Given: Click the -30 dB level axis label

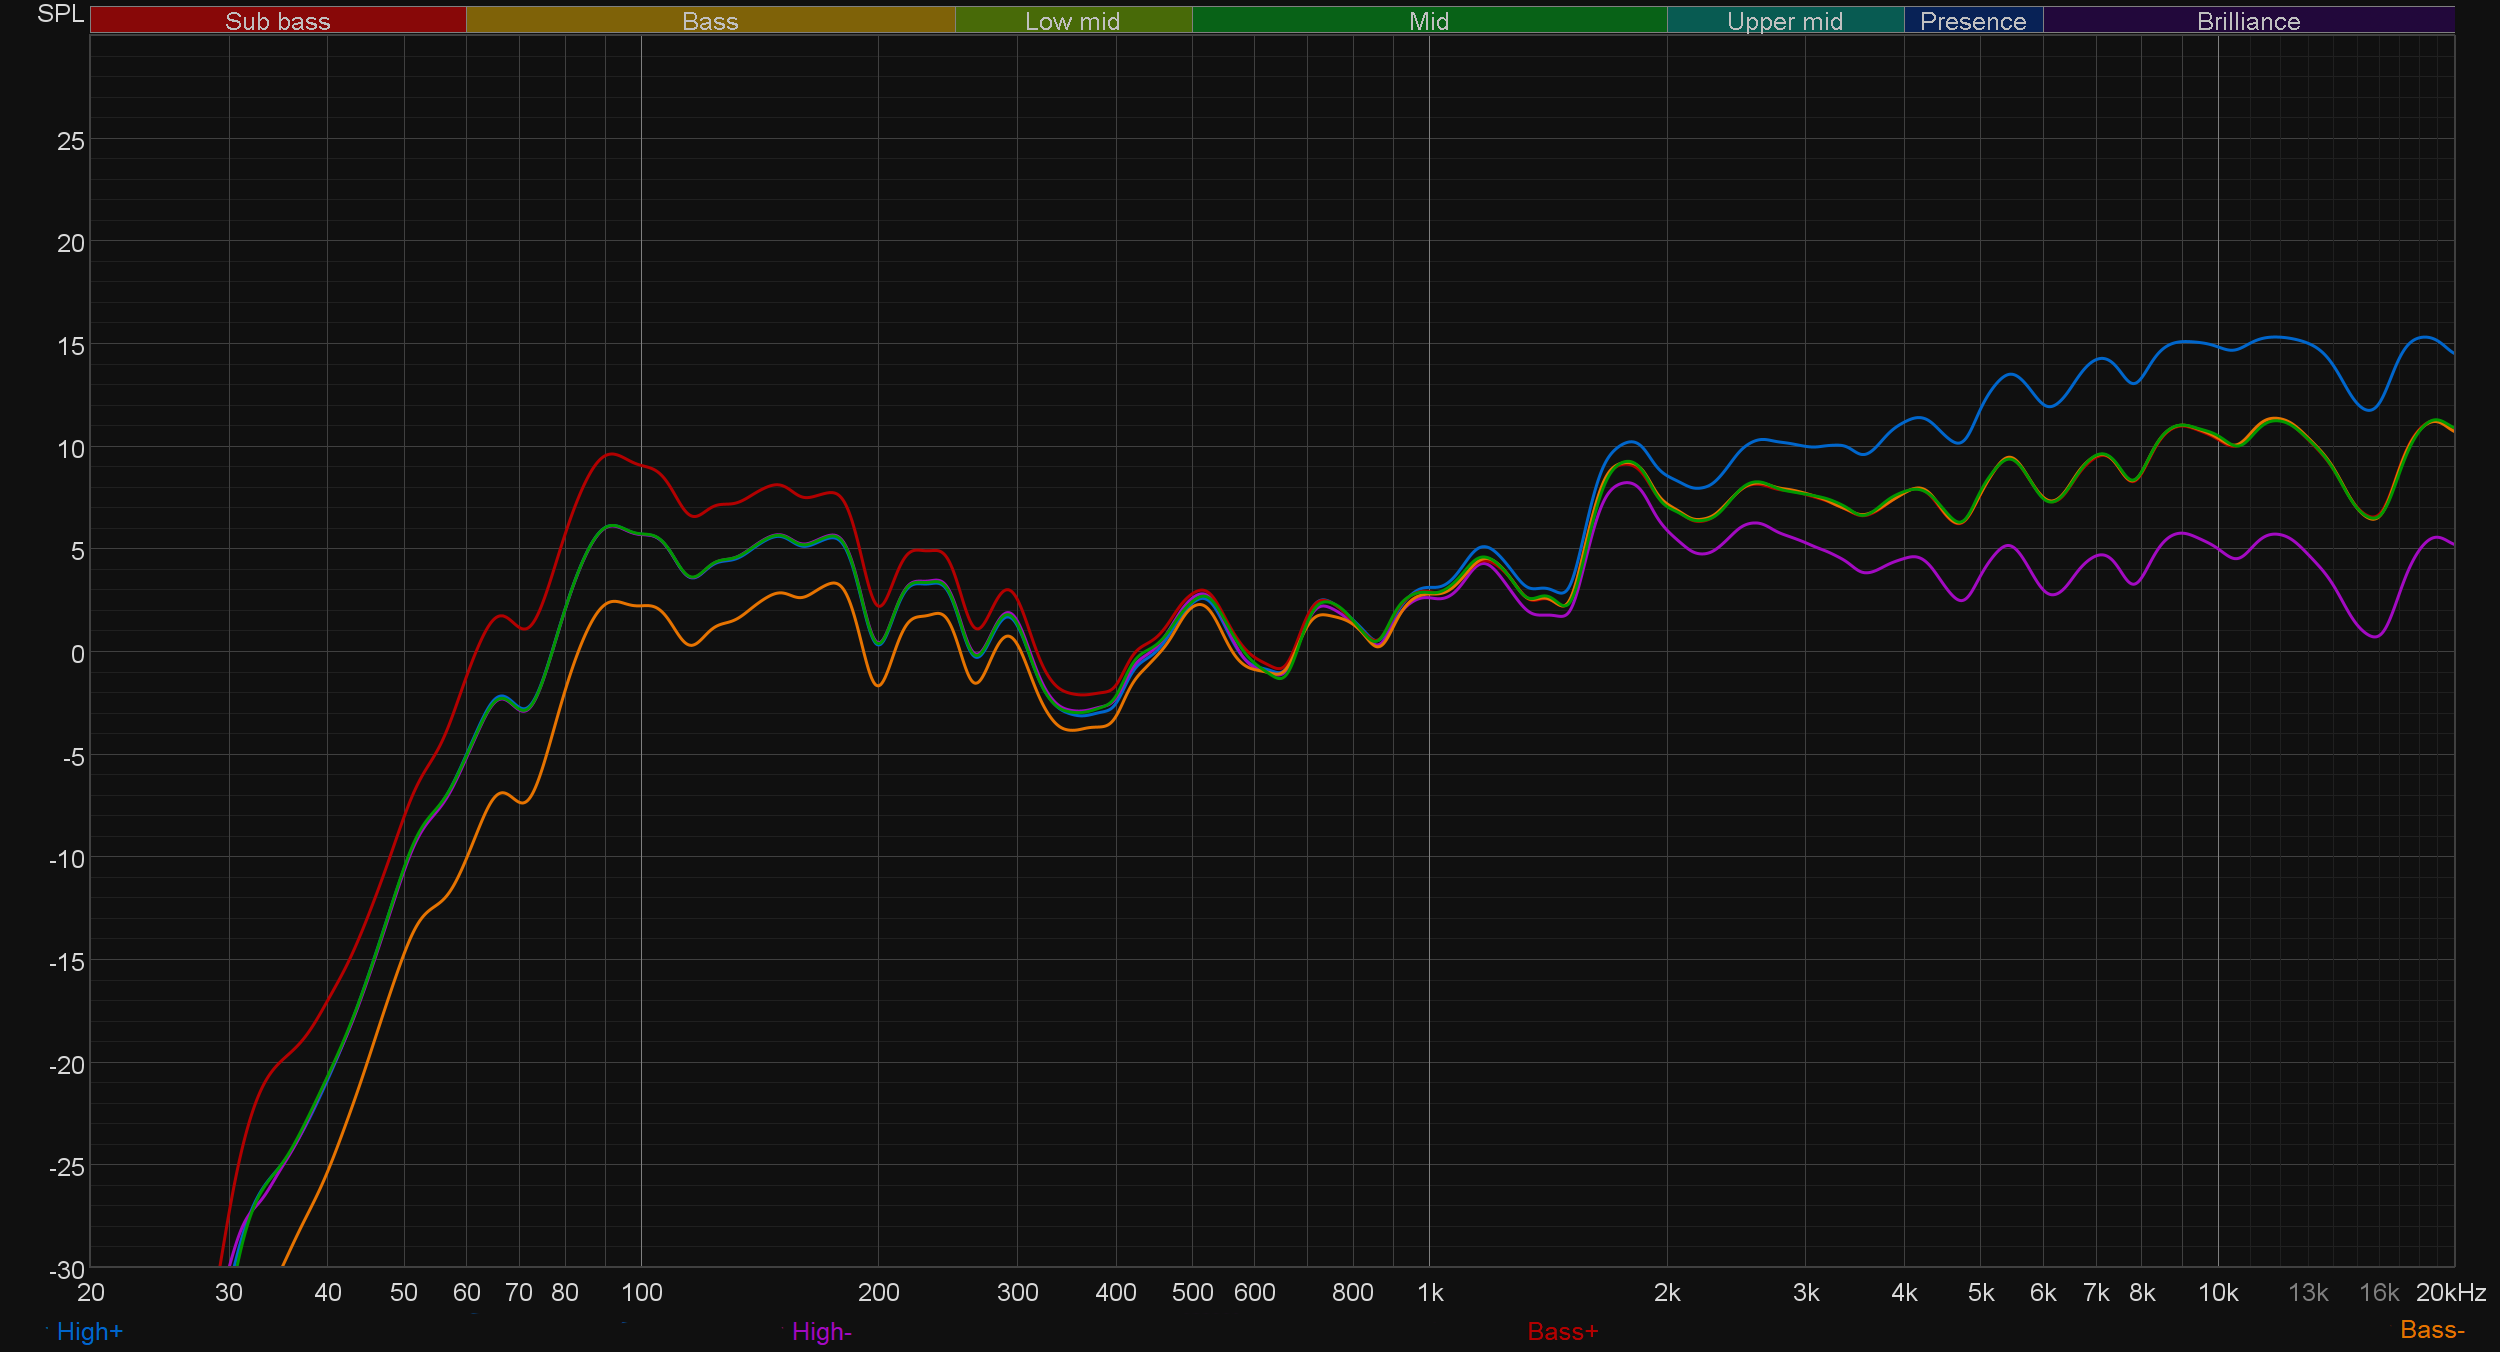Looking at the screenshot, I should [x=67, y=1270].
